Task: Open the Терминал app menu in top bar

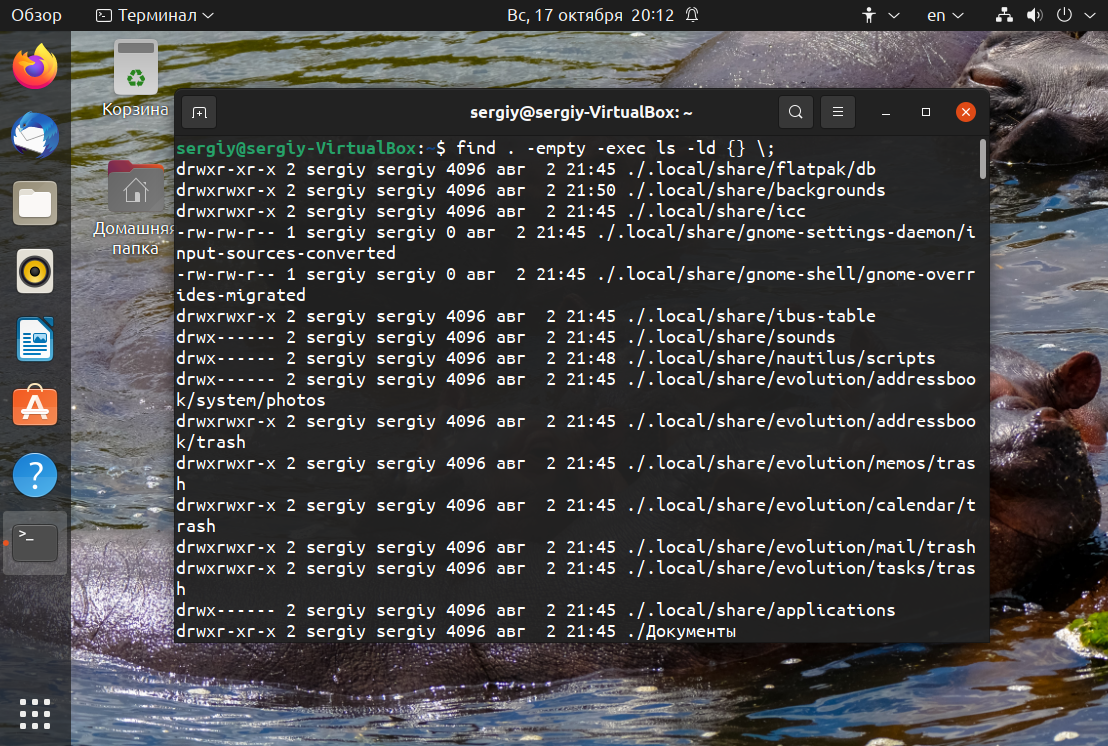Action: click(155, 15)
